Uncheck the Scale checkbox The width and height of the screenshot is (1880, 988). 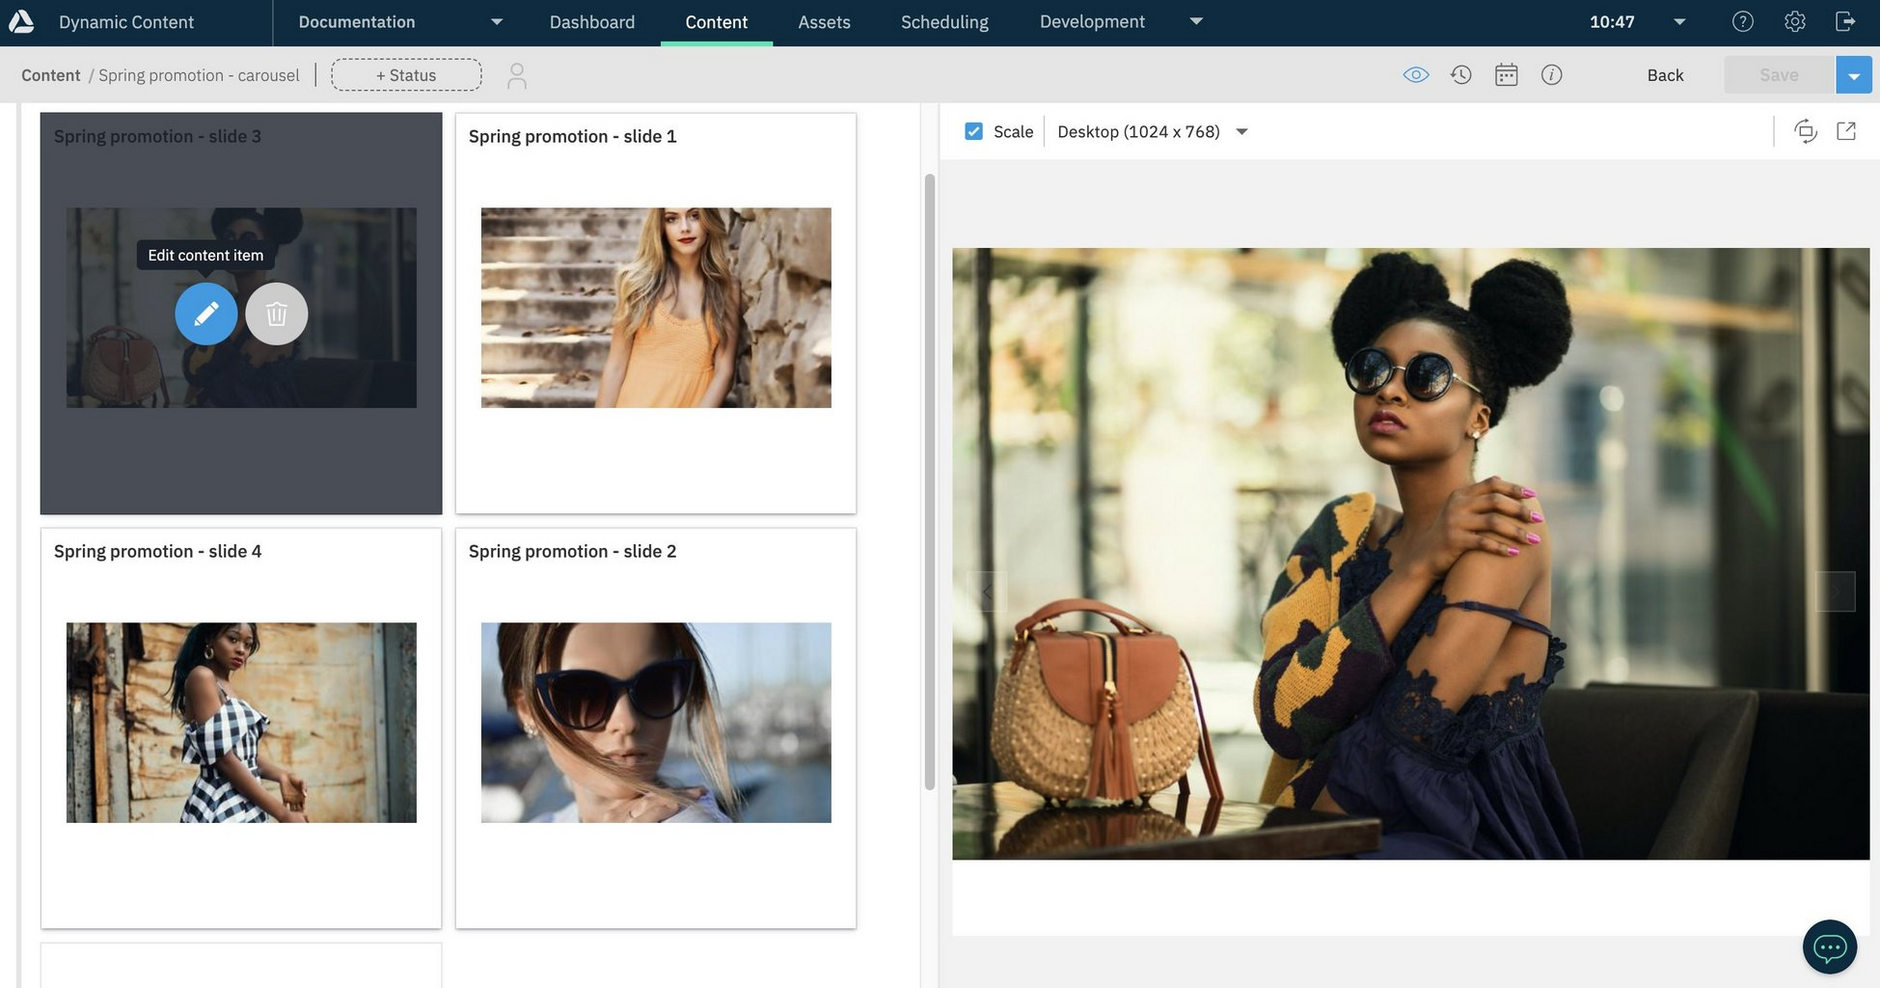click(x=973, y=131)
